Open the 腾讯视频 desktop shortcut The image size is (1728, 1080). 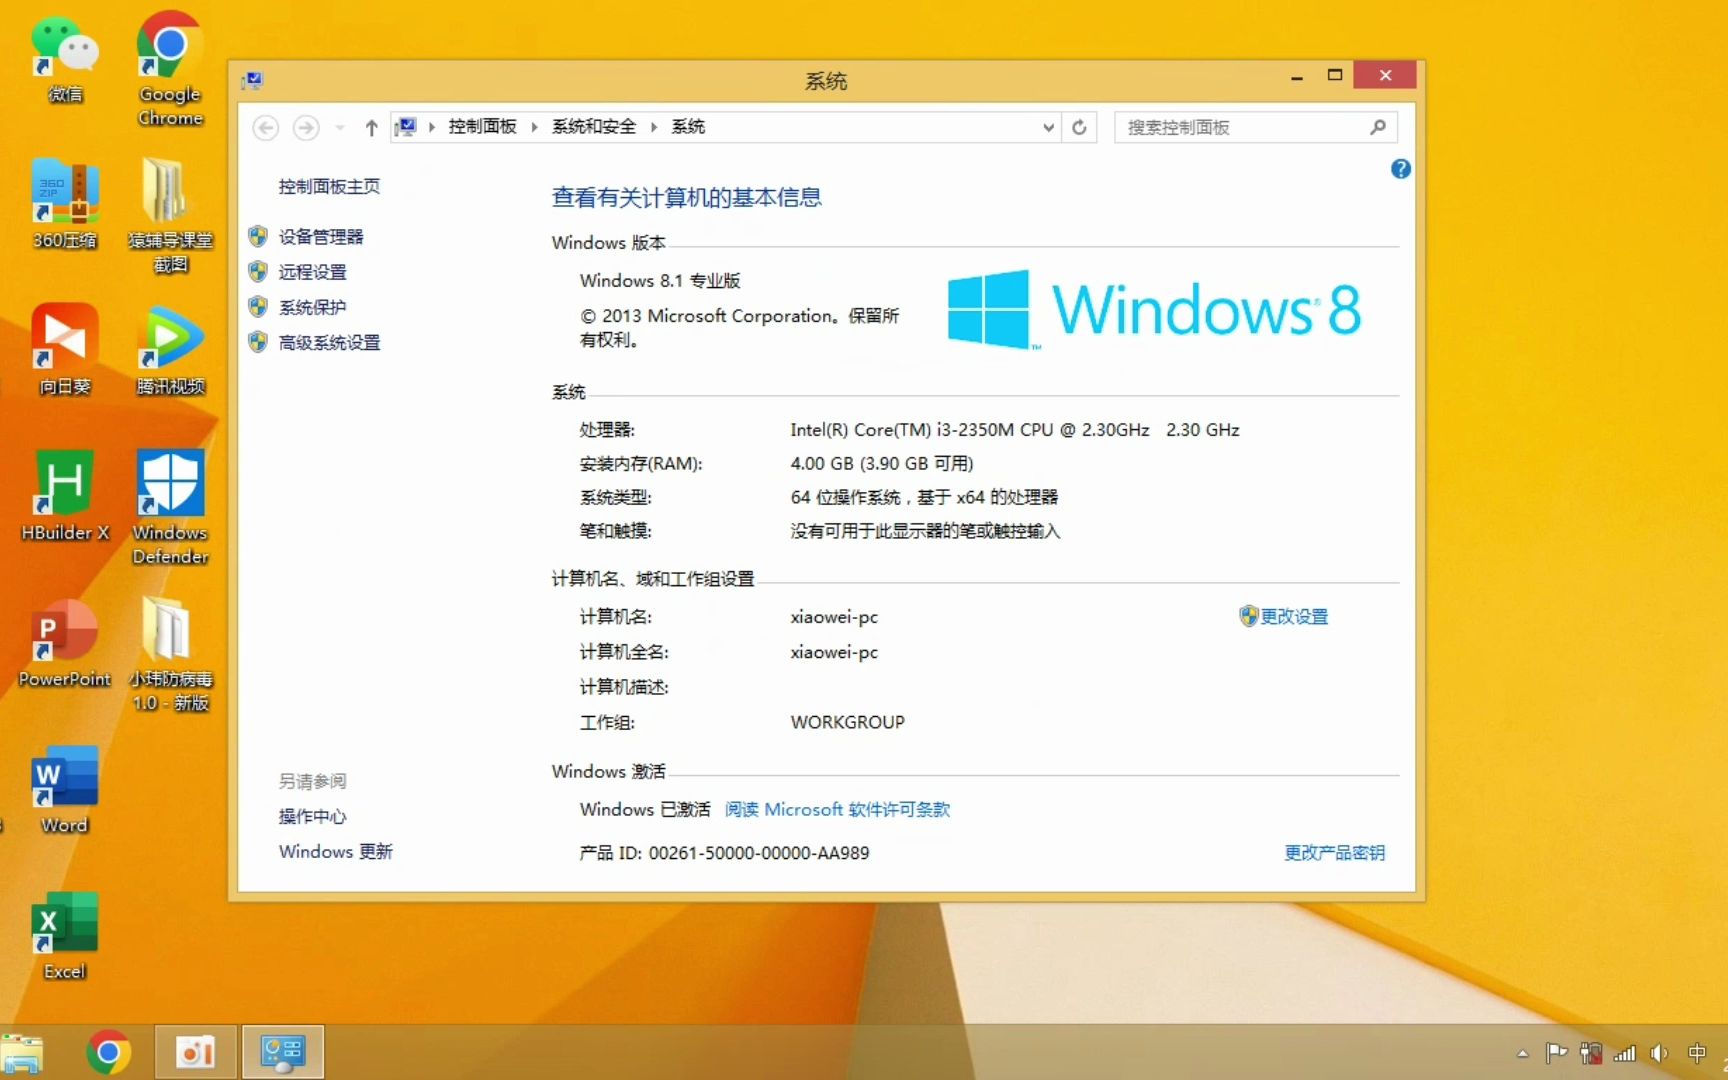[170, 350]
